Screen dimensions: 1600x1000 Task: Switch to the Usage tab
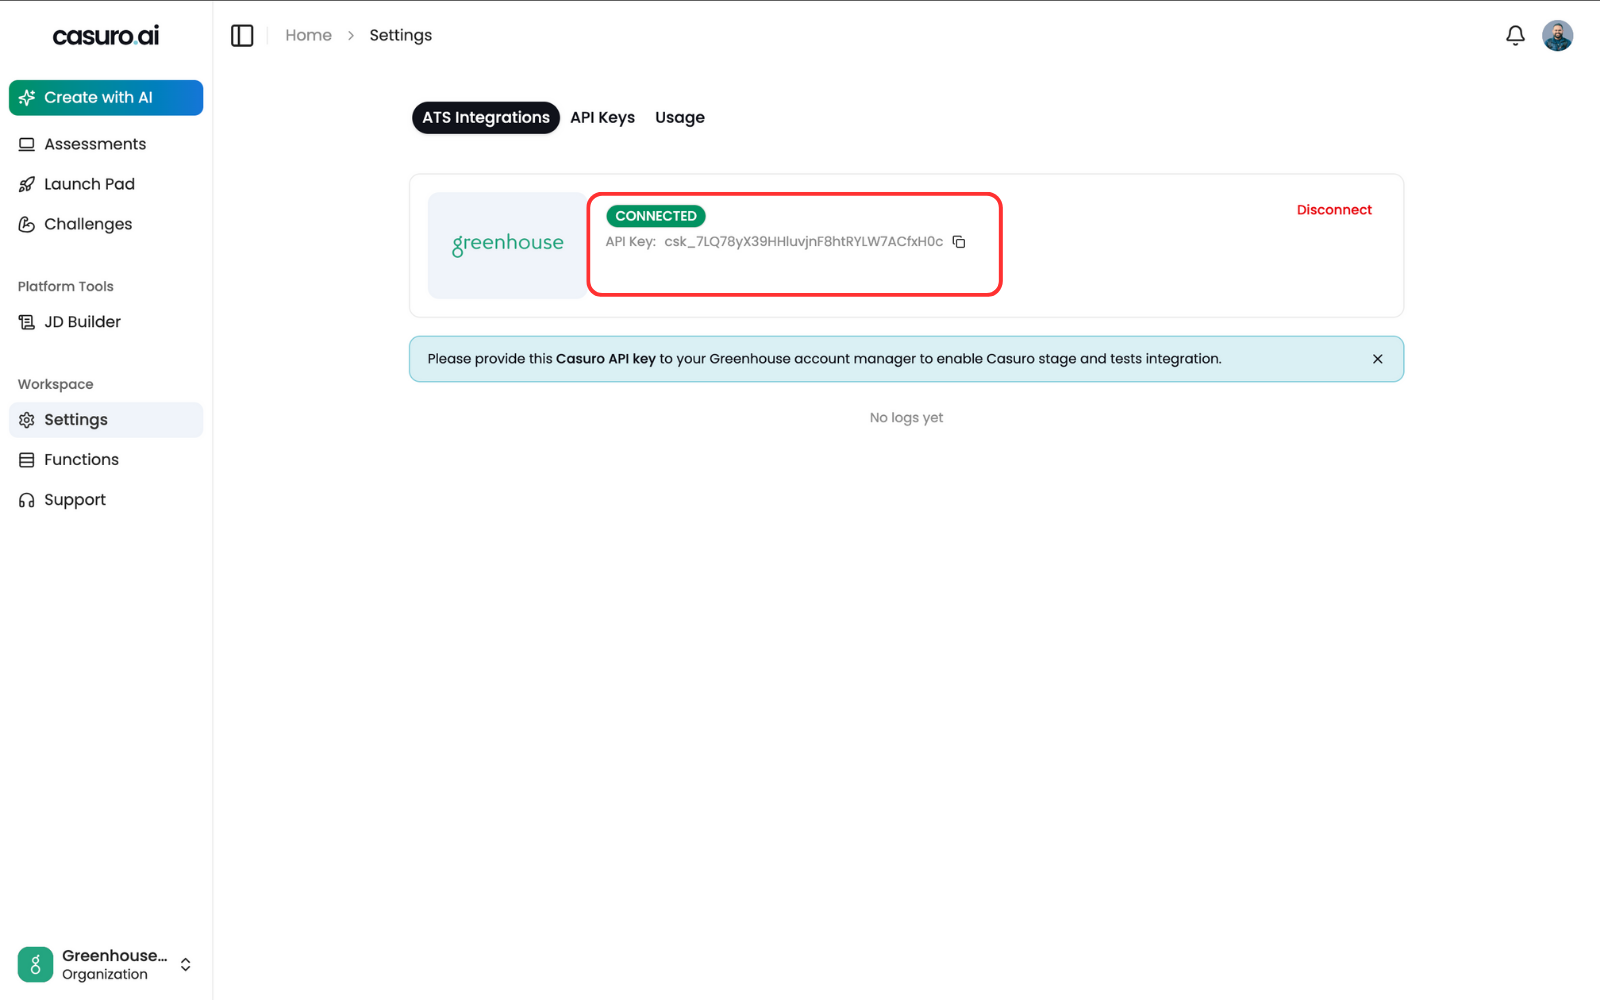[x=679, y=117]
